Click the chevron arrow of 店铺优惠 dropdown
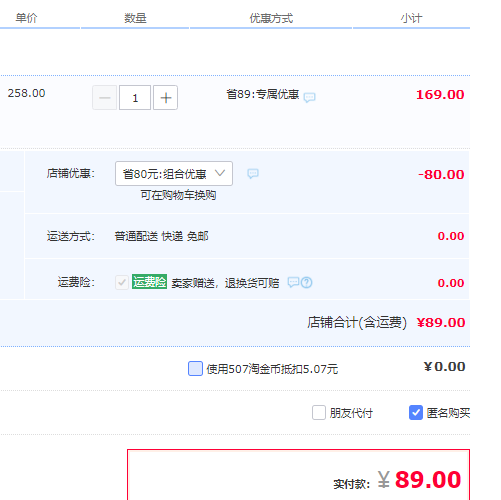This screenshot has height=500, width=501. (x=220, y=173)
